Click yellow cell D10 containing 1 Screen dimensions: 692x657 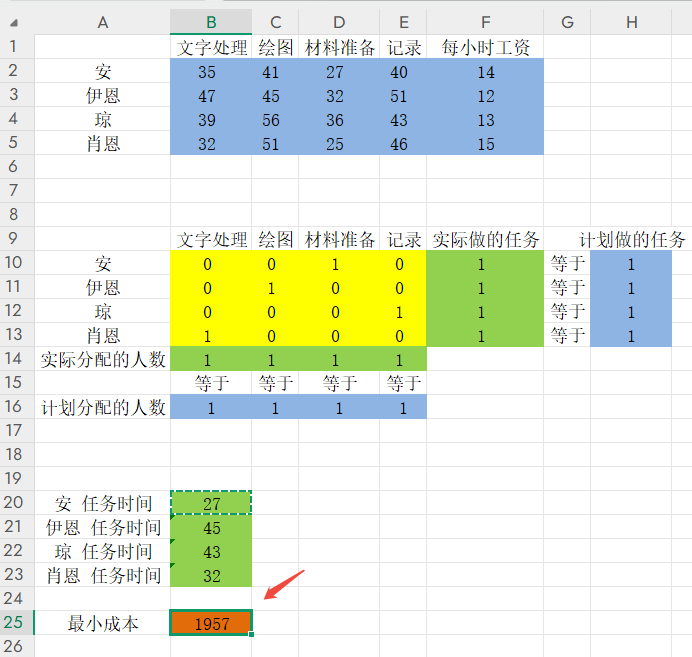click(x=339, y=263)
